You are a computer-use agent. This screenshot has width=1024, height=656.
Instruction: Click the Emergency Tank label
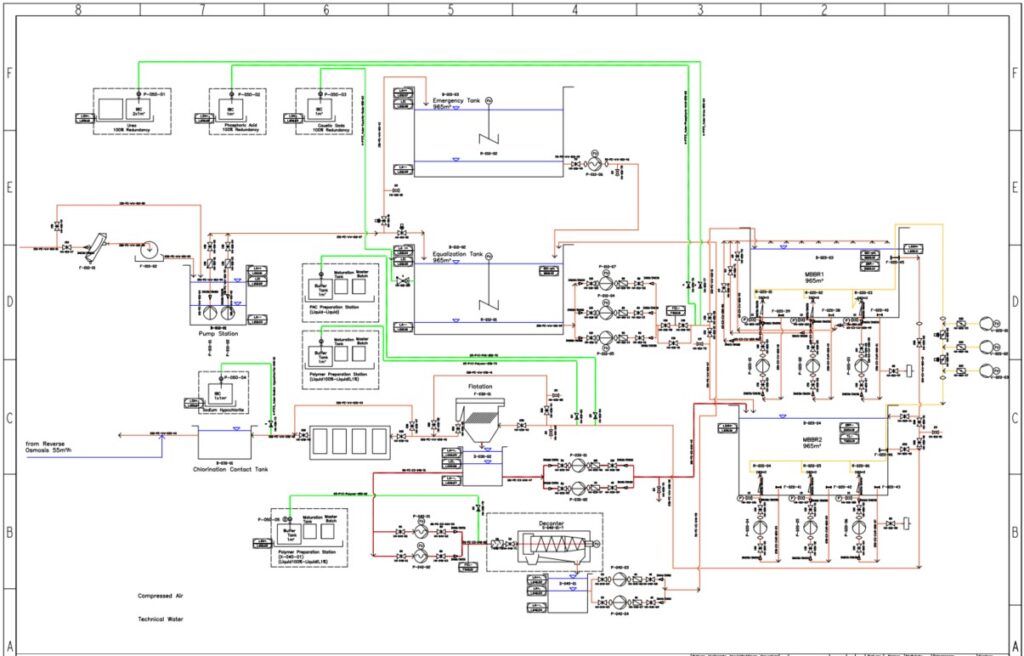[x=456, y=101]
